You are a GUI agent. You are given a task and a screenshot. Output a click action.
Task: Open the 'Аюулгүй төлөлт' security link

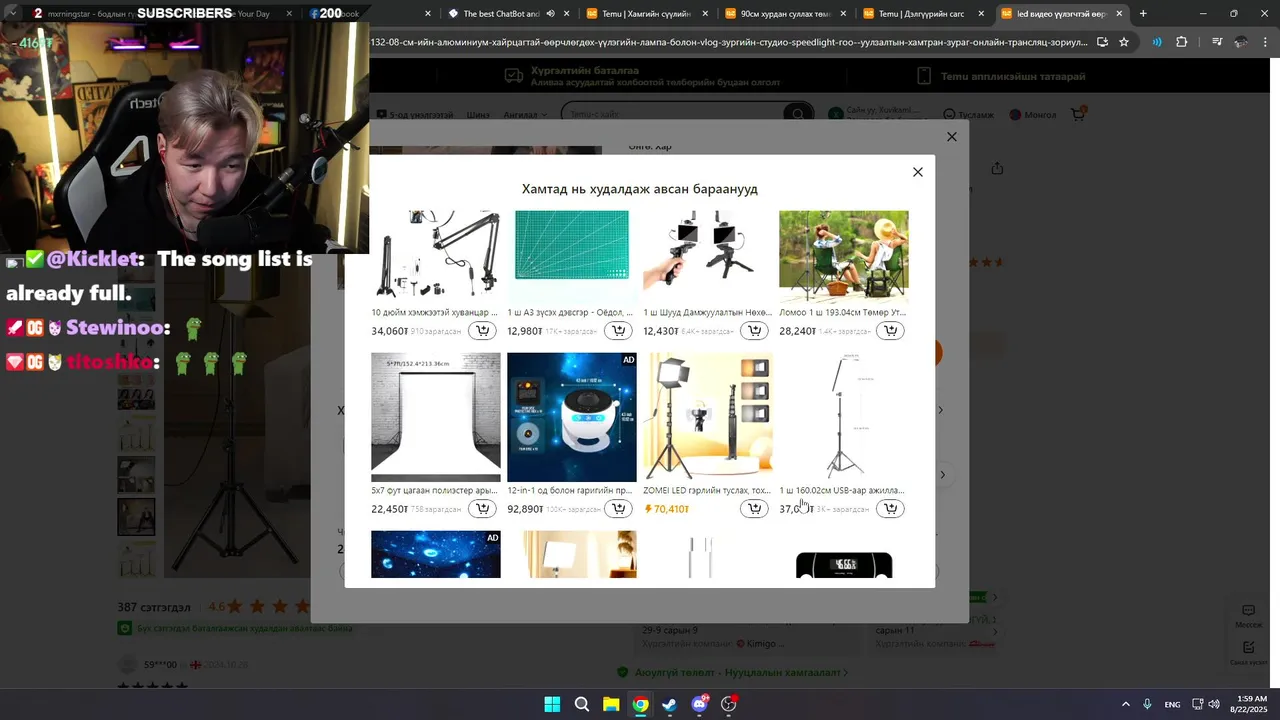(740, 673)
